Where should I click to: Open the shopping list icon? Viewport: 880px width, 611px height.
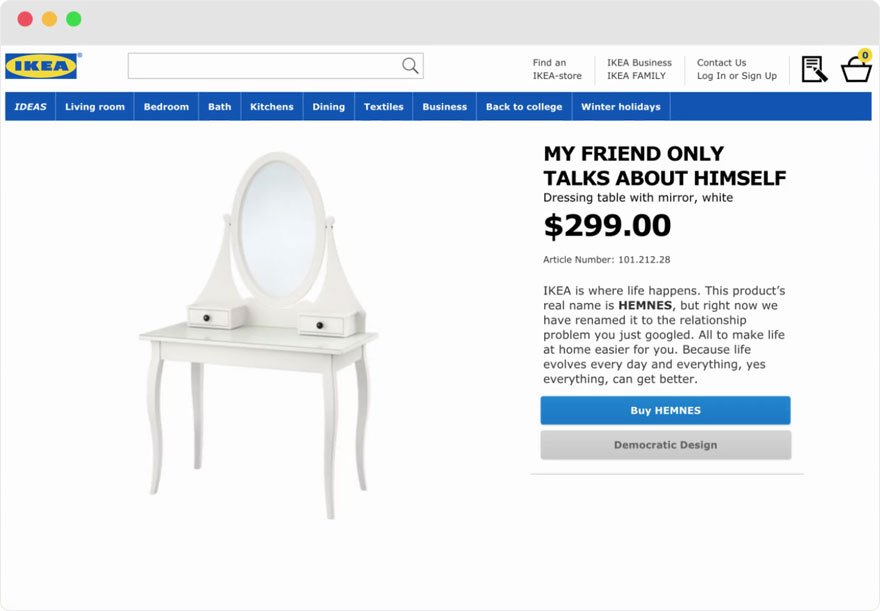tap(814, 69)
